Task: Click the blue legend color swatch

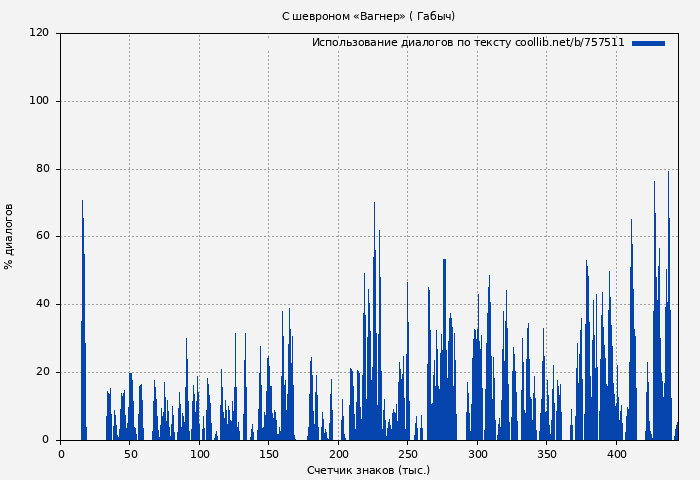Action: pyautogui.click(x=648, y=43)
